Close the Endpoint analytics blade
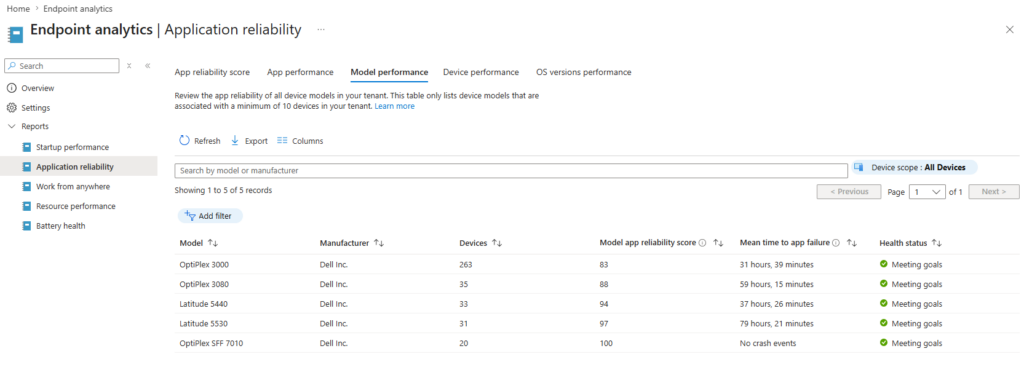The width and height of the screenshot is (1024, 370). [x=1010, y=30]
